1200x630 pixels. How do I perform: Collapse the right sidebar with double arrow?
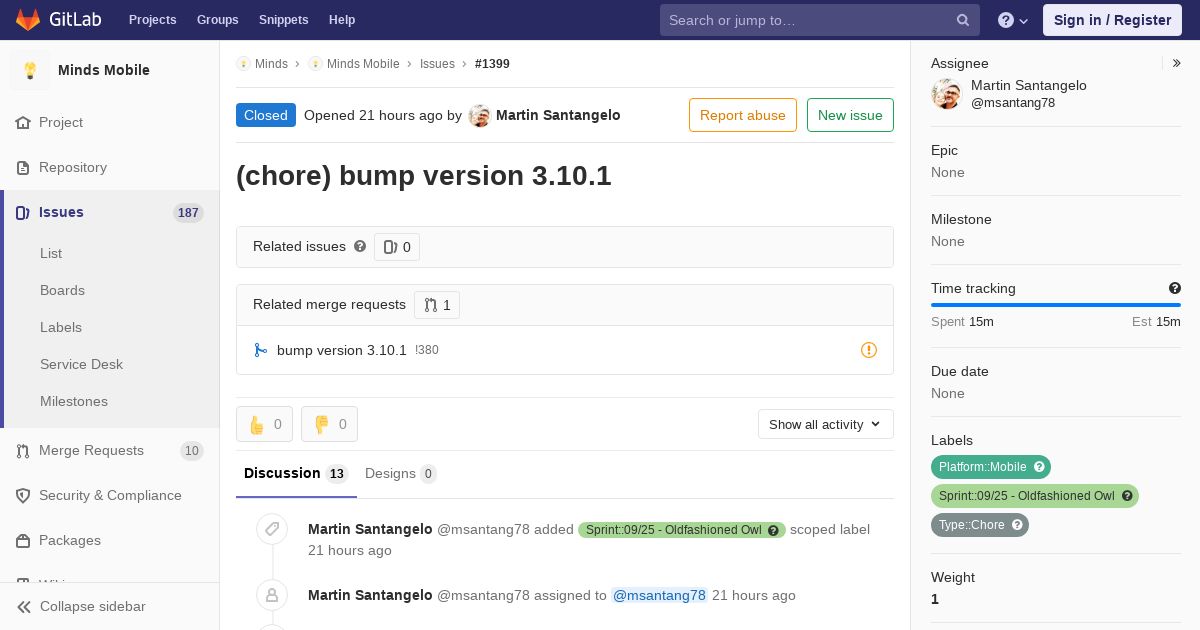pyautogui.click(x=1177, y=63)
